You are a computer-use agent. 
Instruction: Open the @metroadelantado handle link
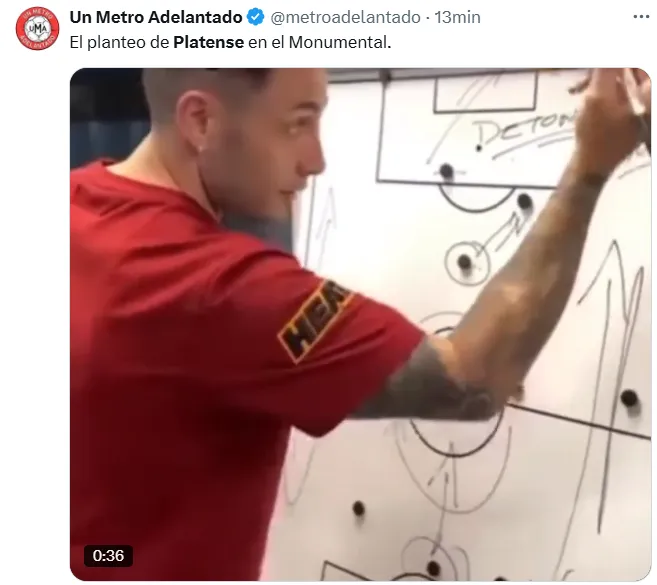pyautogui.click(x=345, y=17)
